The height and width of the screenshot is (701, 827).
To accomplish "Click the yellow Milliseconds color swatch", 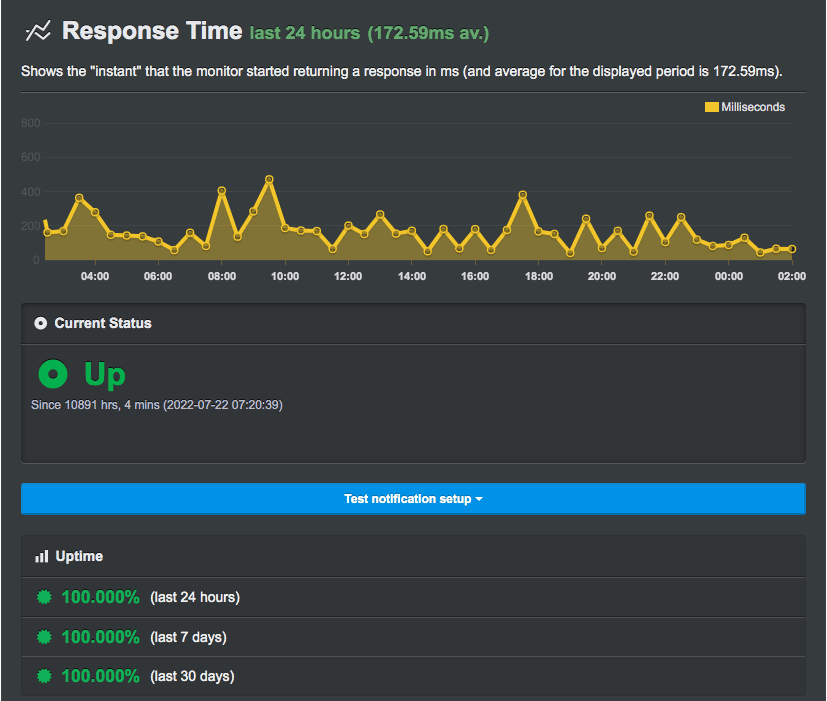I will tap(710, 107).
